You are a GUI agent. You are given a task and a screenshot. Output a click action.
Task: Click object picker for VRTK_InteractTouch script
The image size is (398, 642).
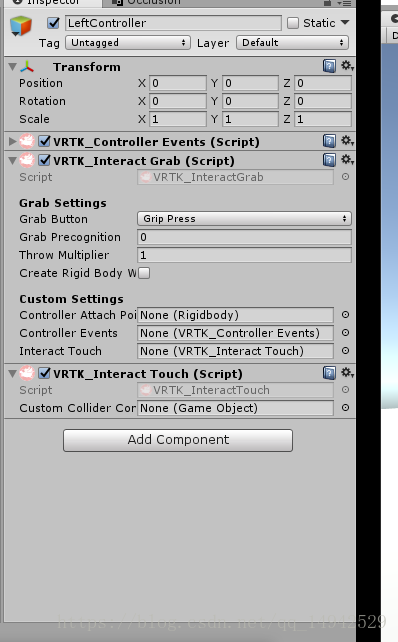(346, 390)
